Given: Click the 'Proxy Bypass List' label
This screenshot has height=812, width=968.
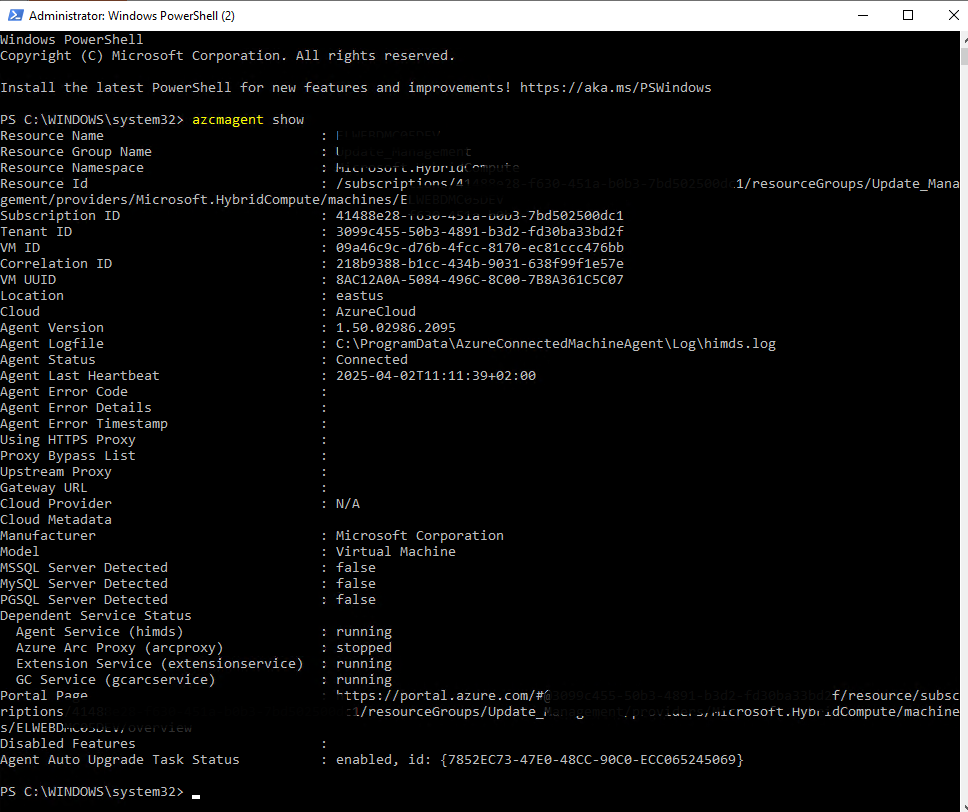Looking at the screenshot, I should 68,456.
